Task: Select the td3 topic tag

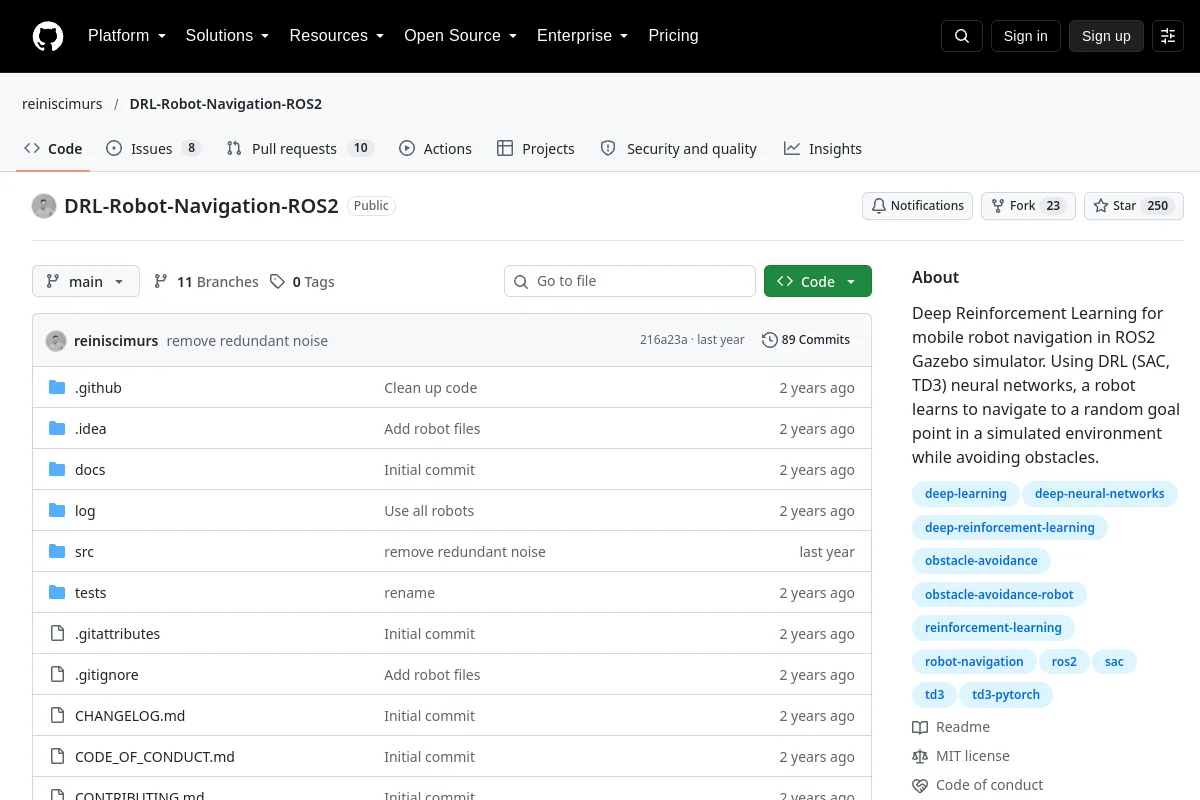Action: pos(934,695)
